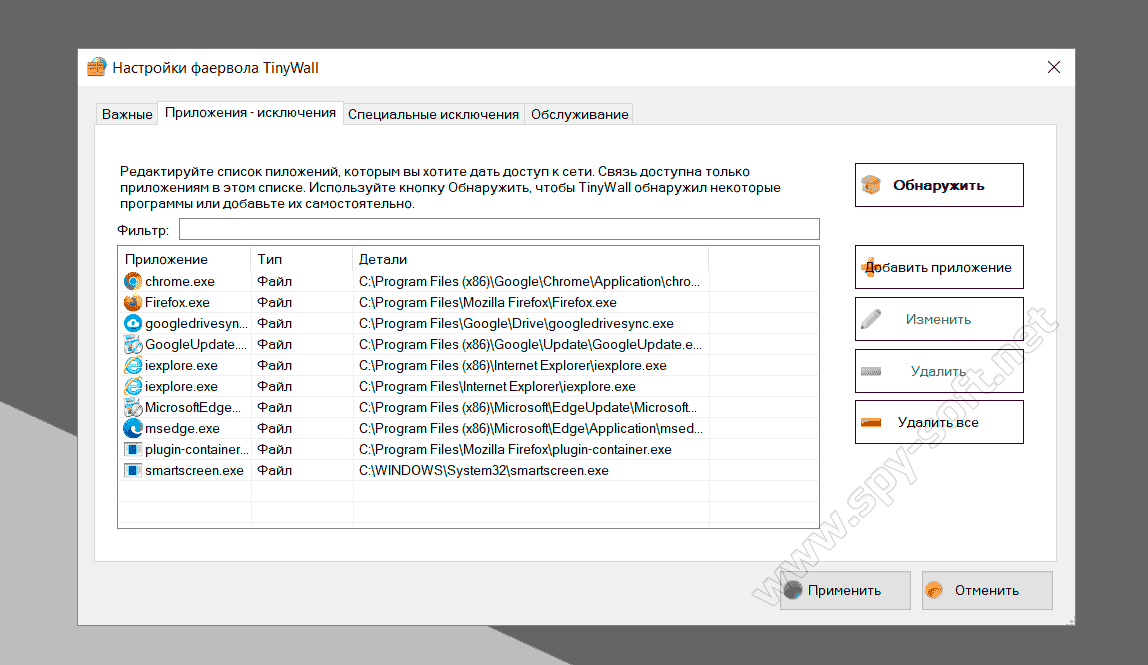Select the smartscreen.exe icon
1148x665 pixels.
[132, 470]
